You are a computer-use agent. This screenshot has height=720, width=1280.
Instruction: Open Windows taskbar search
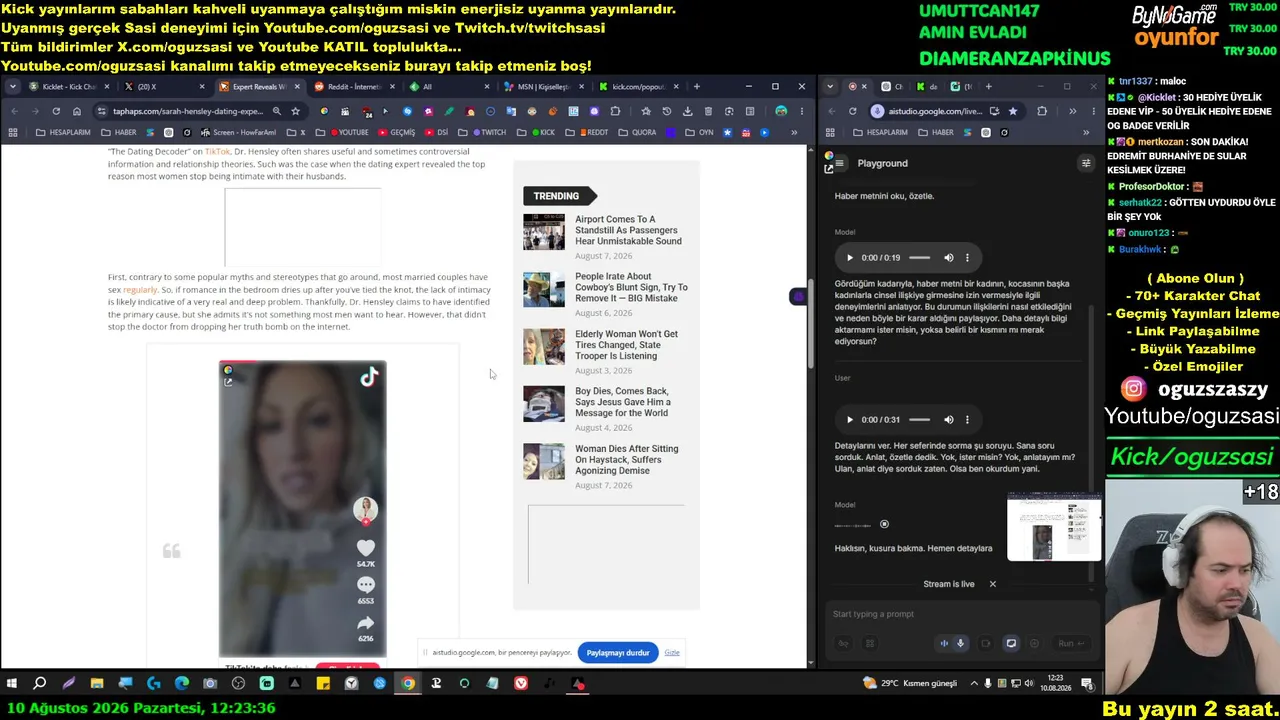pyautogui.click(x=40, y=684)
